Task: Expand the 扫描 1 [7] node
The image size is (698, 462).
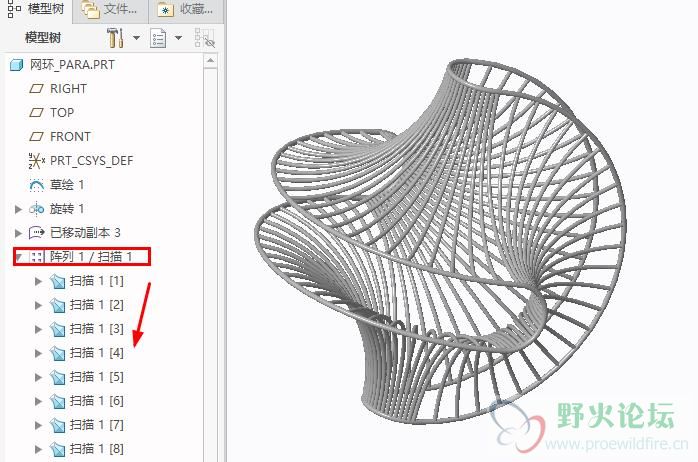Action: coord(38,426)
